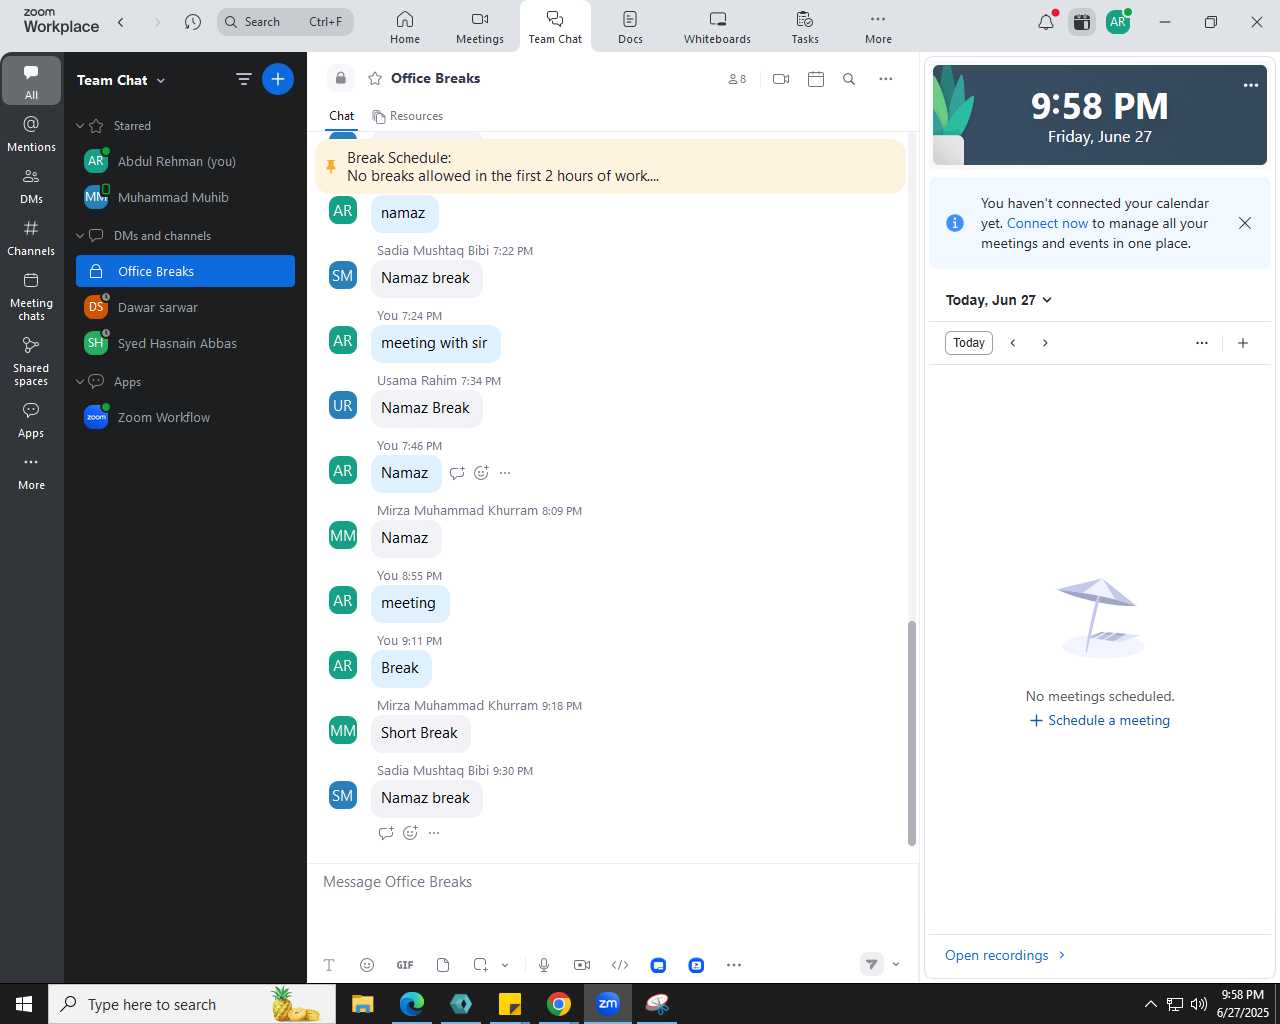
Task: Open Channels in the sidebar
Action: pyautogui.click(x=31, y=238)
